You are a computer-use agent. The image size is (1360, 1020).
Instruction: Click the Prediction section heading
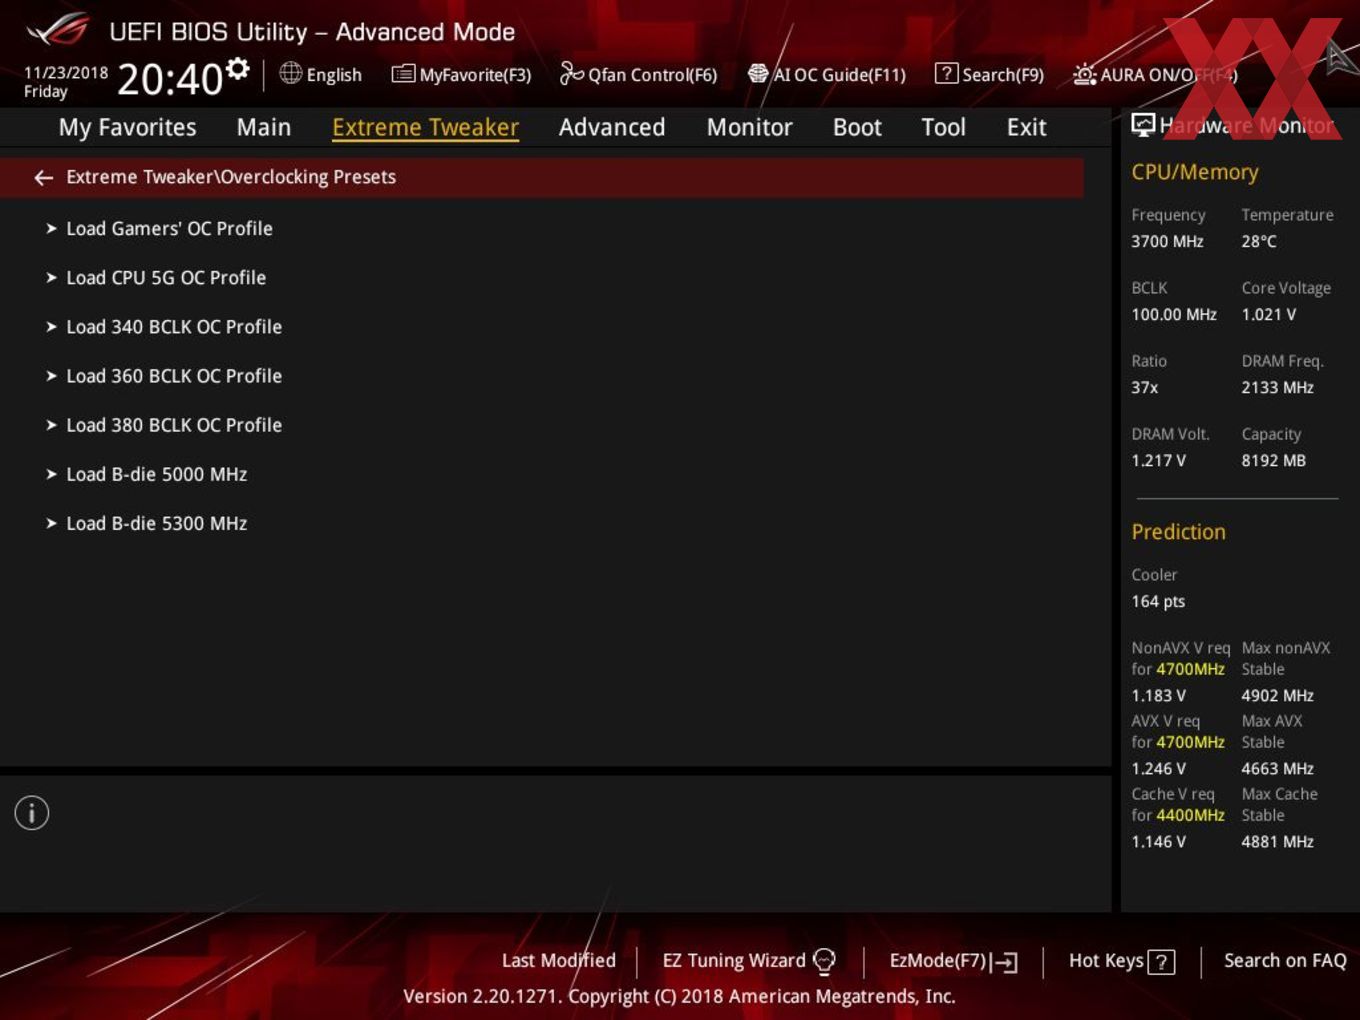pyautogui.click(x=1178, y=532)
